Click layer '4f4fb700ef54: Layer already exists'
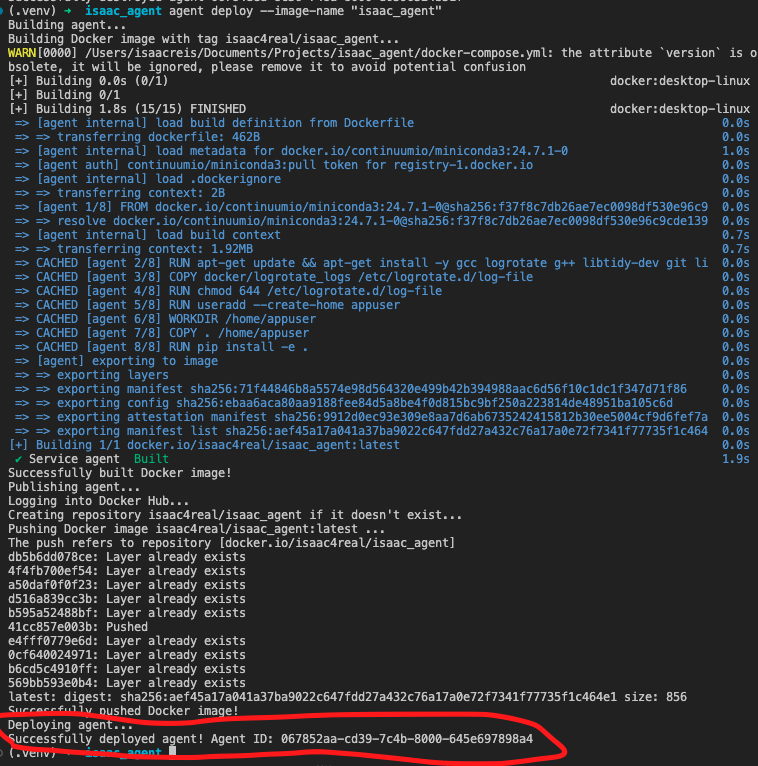 pos(126,571)
